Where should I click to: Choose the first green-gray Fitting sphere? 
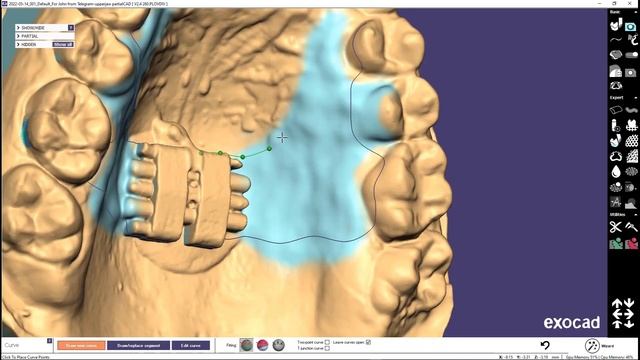246,345
